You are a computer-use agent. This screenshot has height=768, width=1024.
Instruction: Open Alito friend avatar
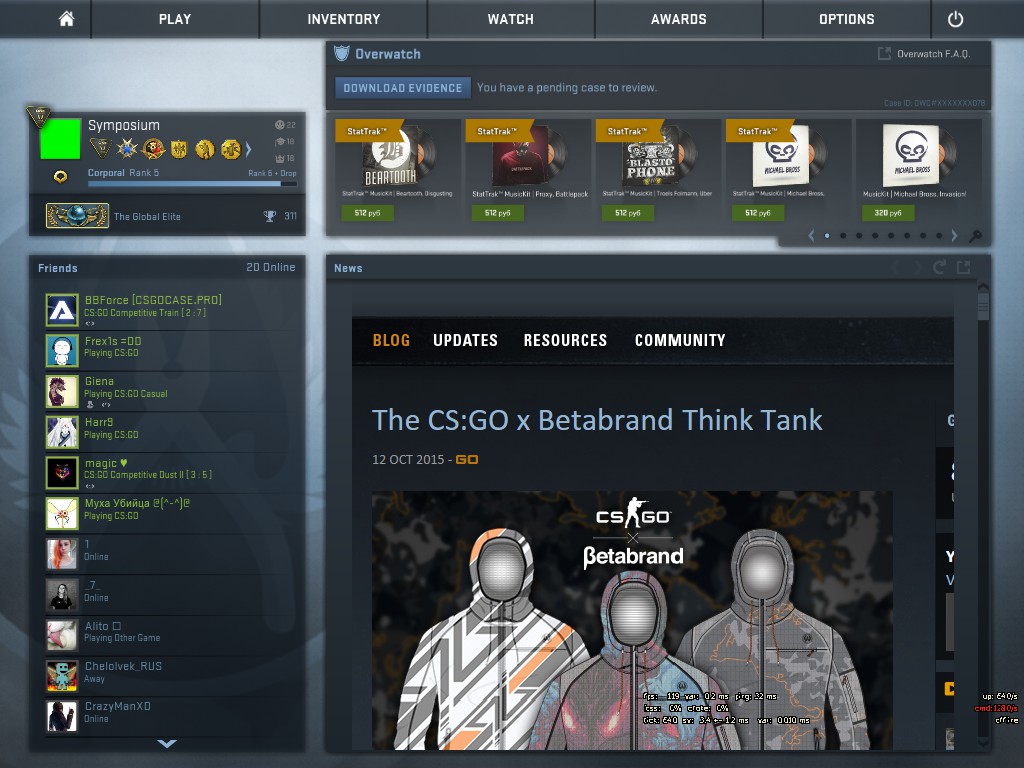pyautogui.click(x=62, y=635)
